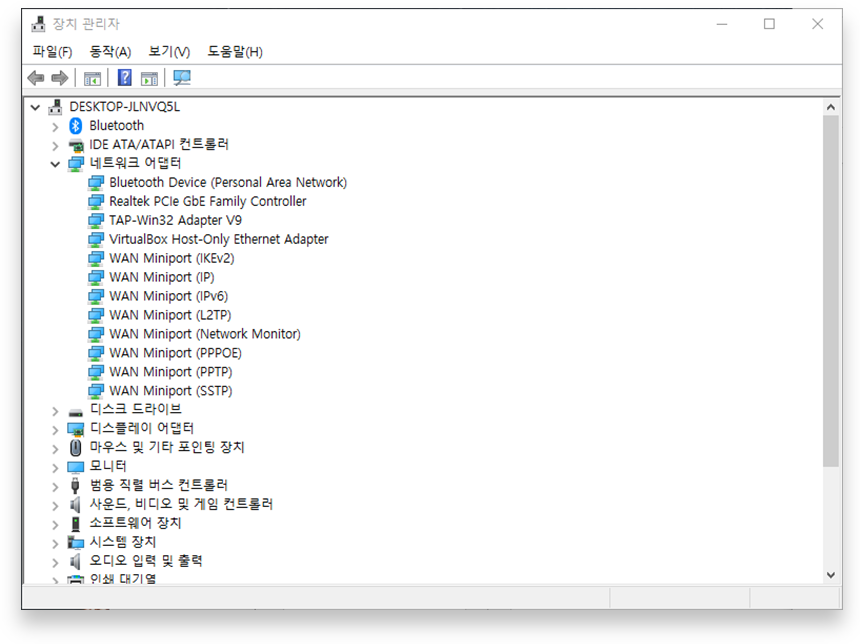Viewport: 860px width, 644px height.
Task: Expand the 범용 직렬 버스 컨트롤러 category
Action: coord(55,487)
